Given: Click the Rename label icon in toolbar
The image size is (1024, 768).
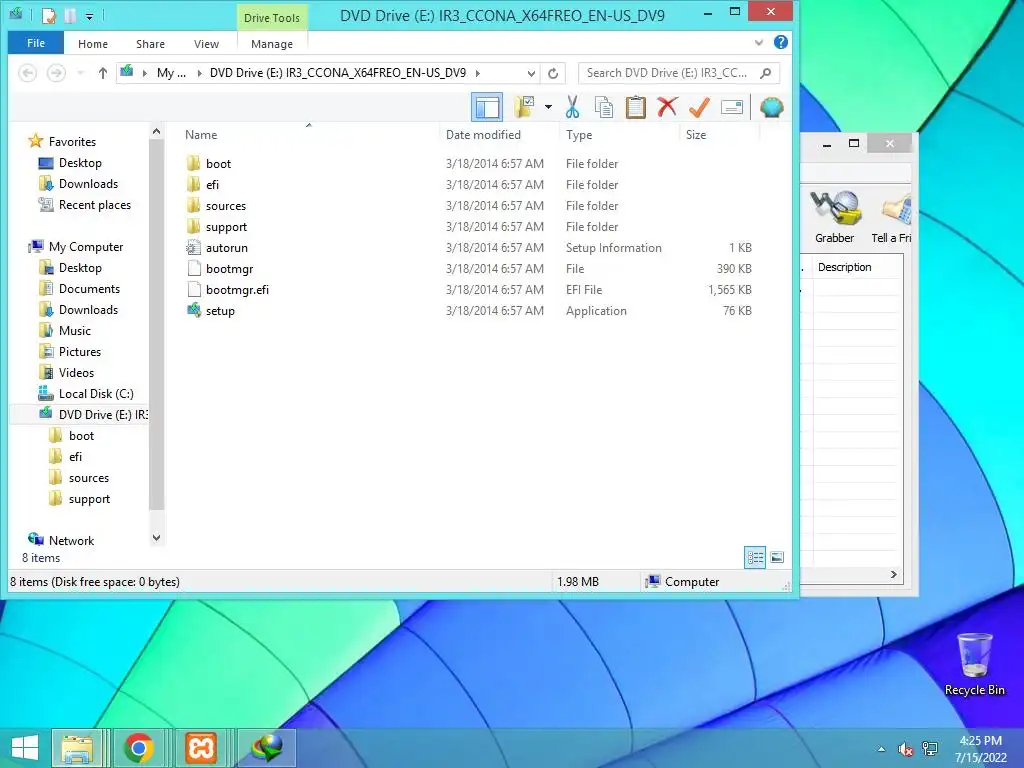Looking at the screenshot, I should coord(731,107).
